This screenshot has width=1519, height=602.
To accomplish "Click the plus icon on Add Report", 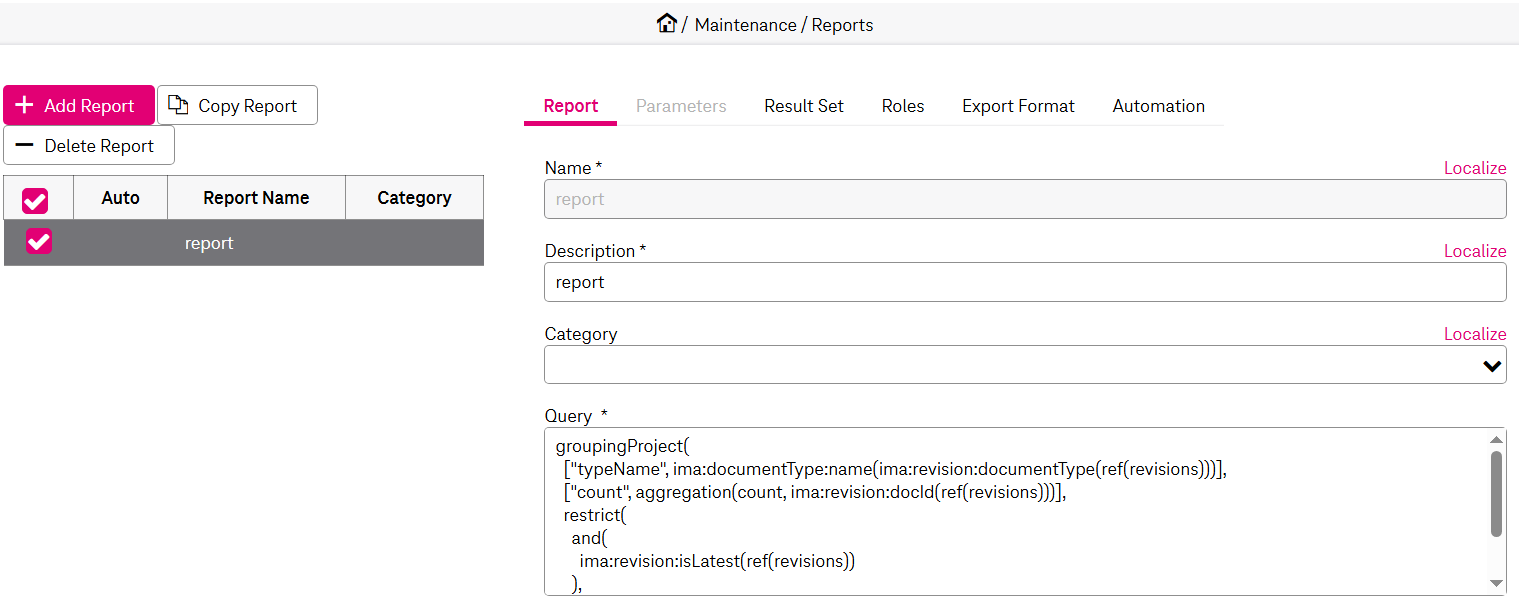I will point(25,105).
